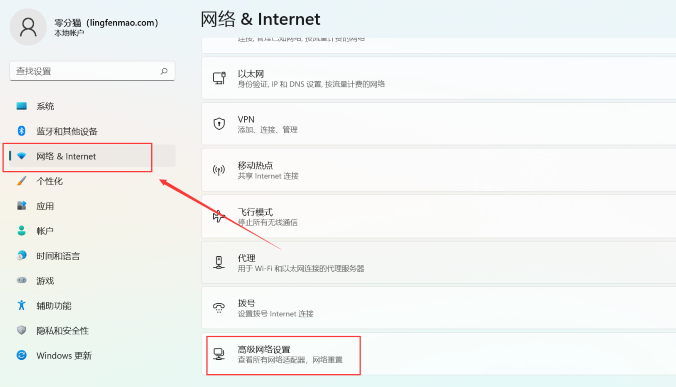Image resolution: width=676 pixels, height=387 pixels.
Task: Click the airplane mode icon
Action: [x=219, y=216]
